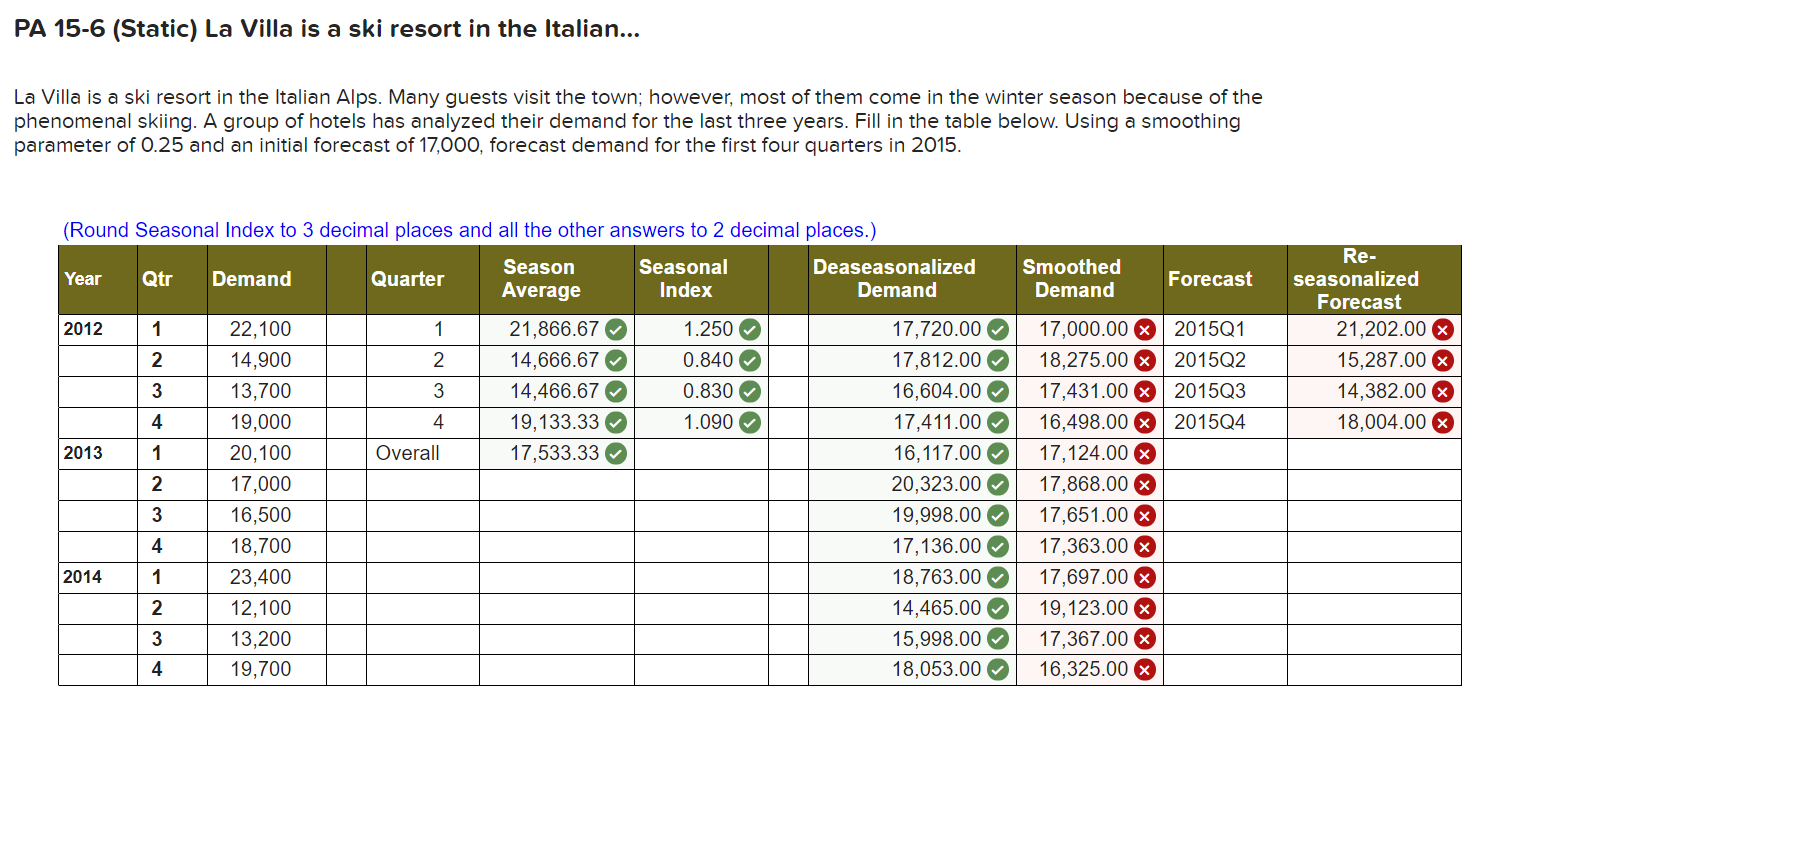1809x847 pixels.
Task: Click the red X beside 15,287.00
Action: pyautogui.click(x=1443, y=361)
